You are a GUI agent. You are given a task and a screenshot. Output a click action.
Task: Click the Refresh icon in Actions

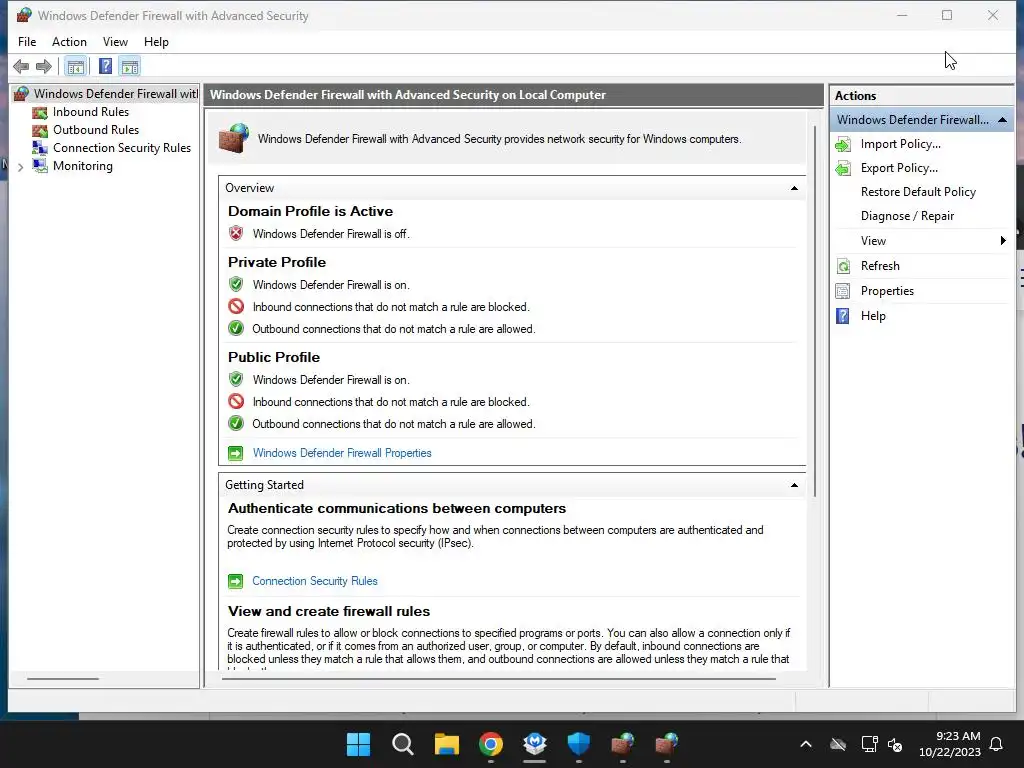point(843,266)
